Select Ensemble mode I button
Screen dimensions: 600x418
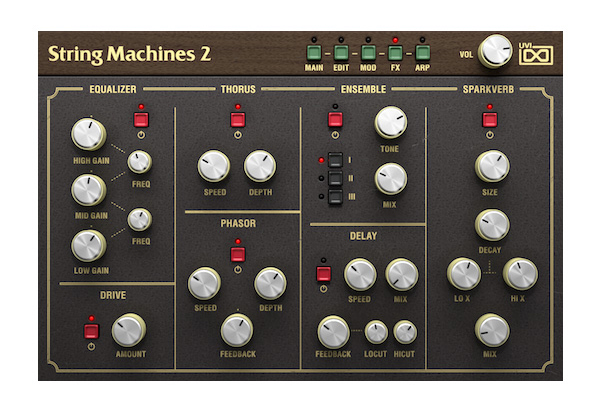pos(335,160)
